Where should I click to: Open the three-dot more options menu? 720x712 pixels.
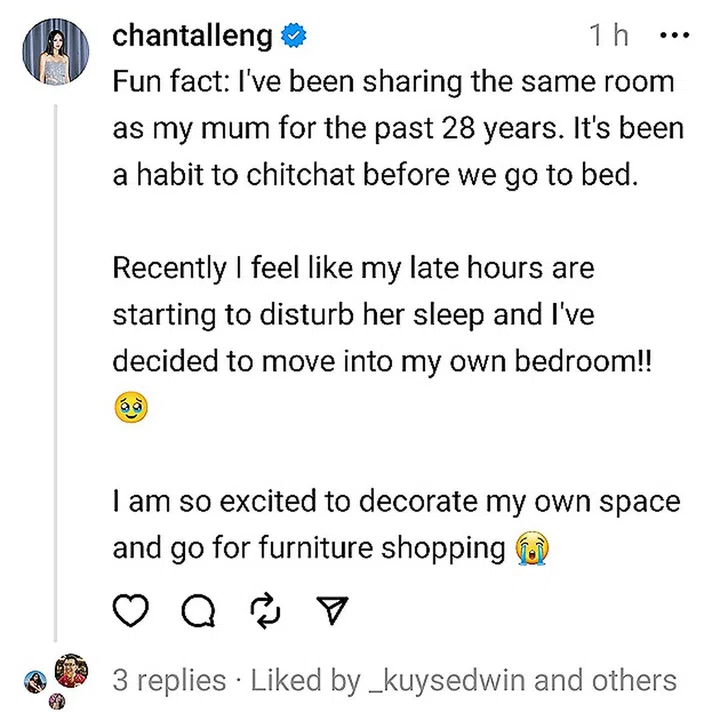click(x=676, y=37)
